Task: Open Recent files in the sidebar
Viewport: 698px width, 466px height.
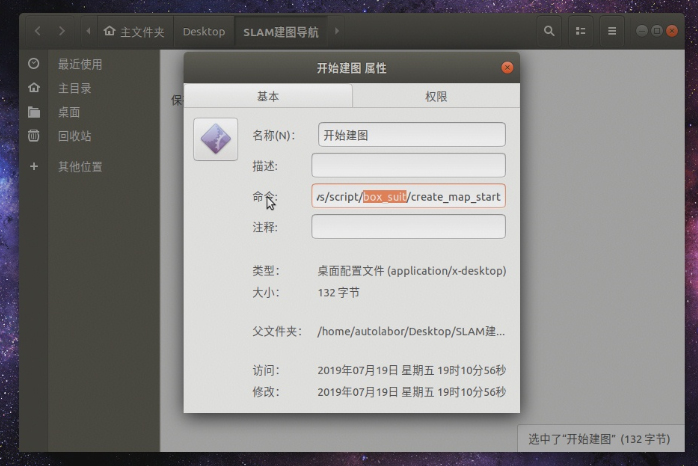Action: click(79, 64)
